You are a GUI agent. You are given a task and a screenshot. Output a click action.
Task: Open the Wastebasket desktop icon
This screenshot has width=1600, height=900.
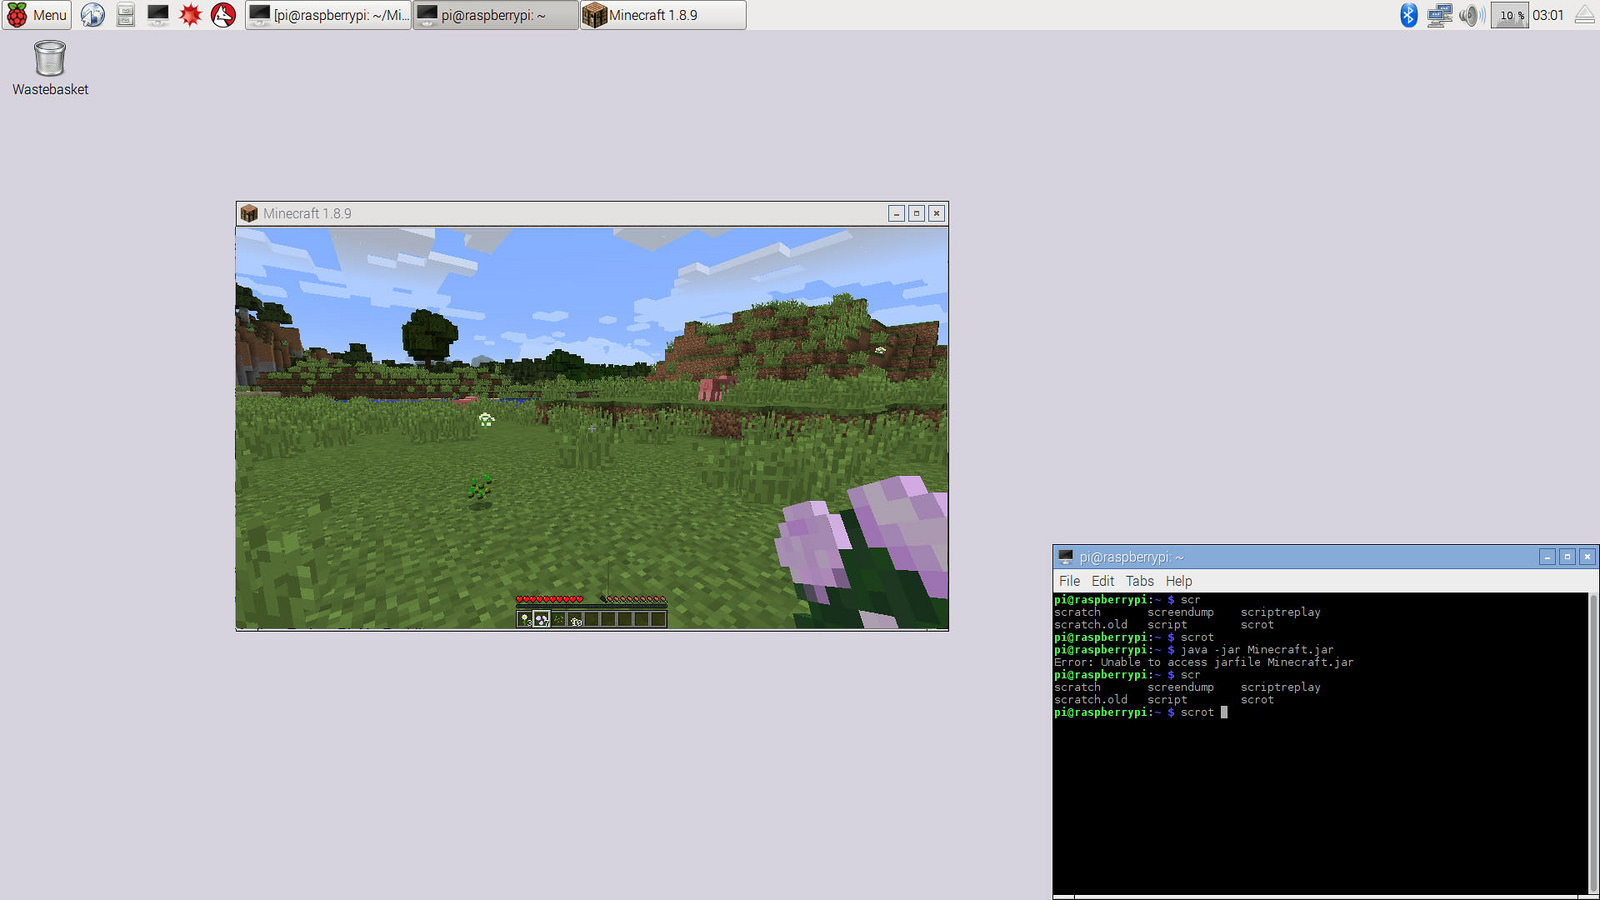click(x=50, y=68)
